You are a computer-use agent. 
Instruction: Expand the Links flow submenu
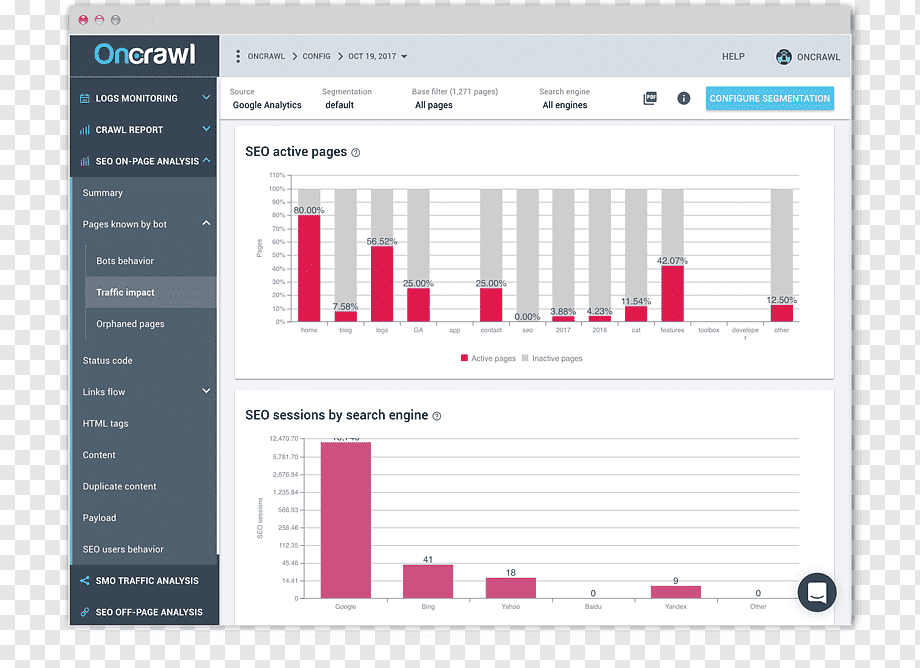click(x=144, y=392)
